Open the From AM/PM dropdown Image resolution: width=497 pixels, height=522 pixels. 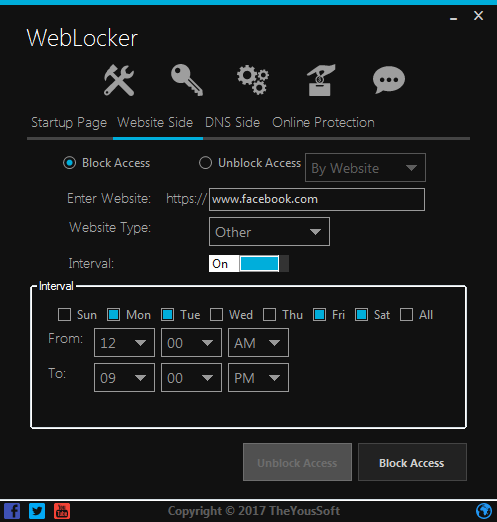pos(258,343)
